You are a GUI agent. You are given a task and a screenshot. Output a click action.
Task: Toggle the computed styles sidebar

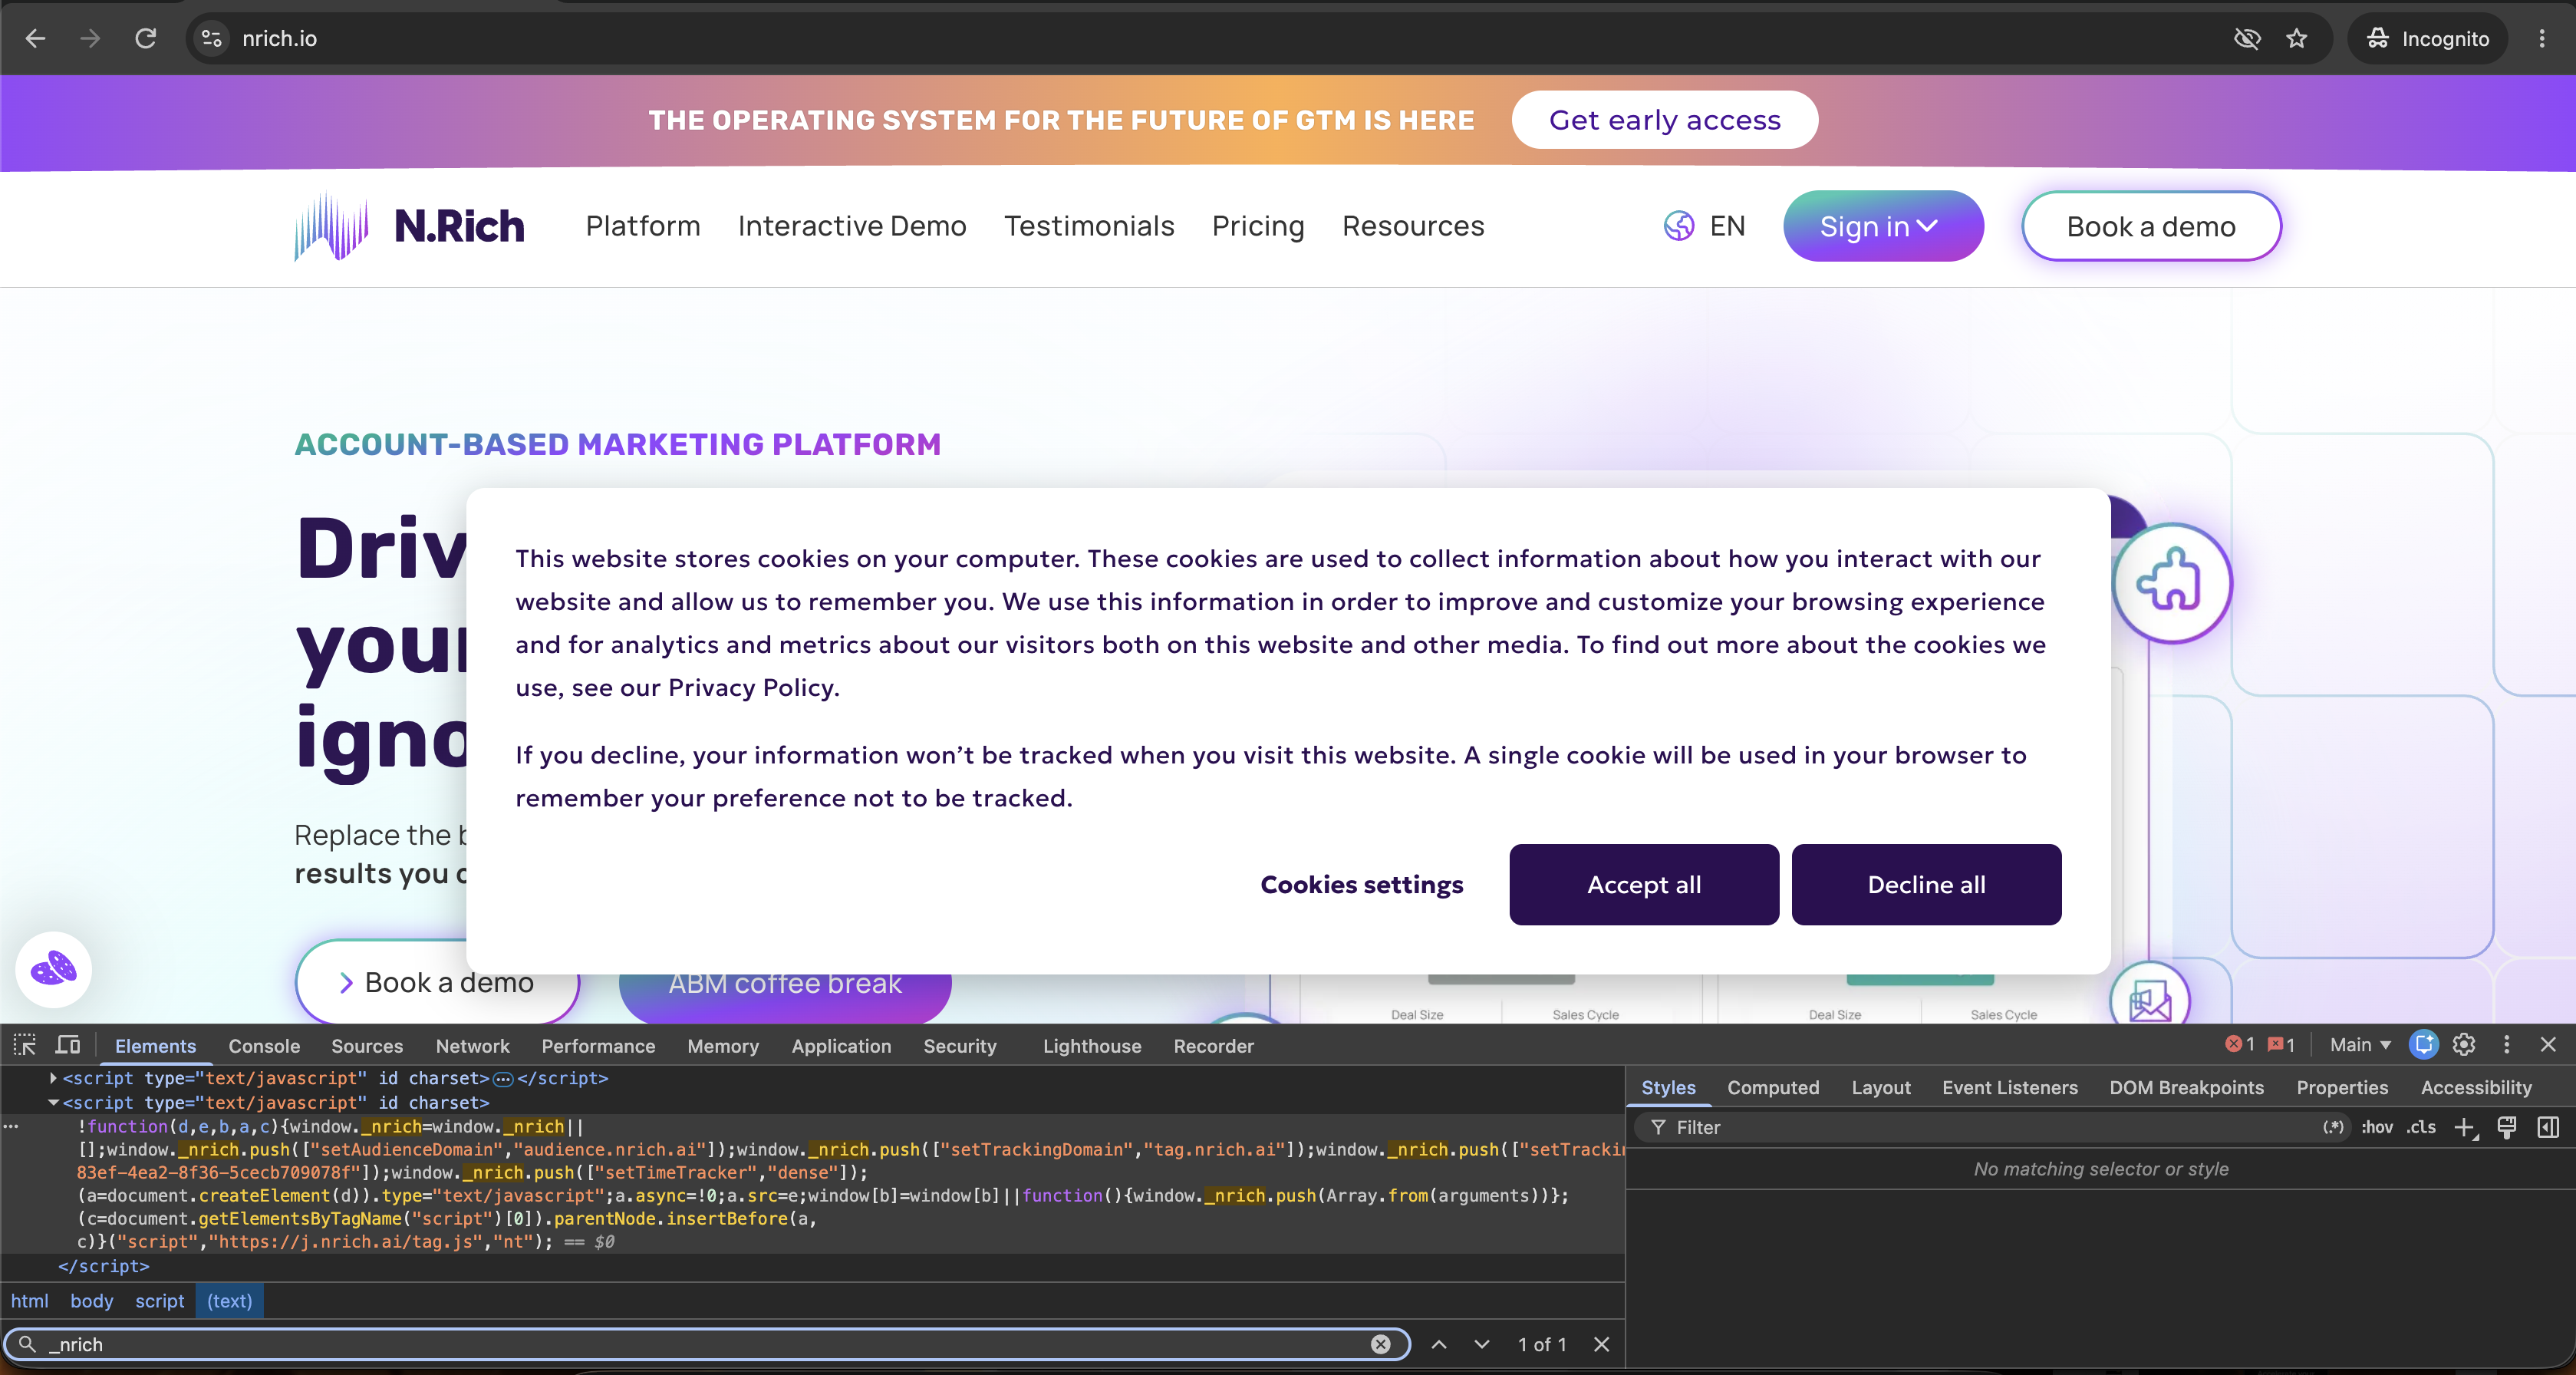2548,1128
